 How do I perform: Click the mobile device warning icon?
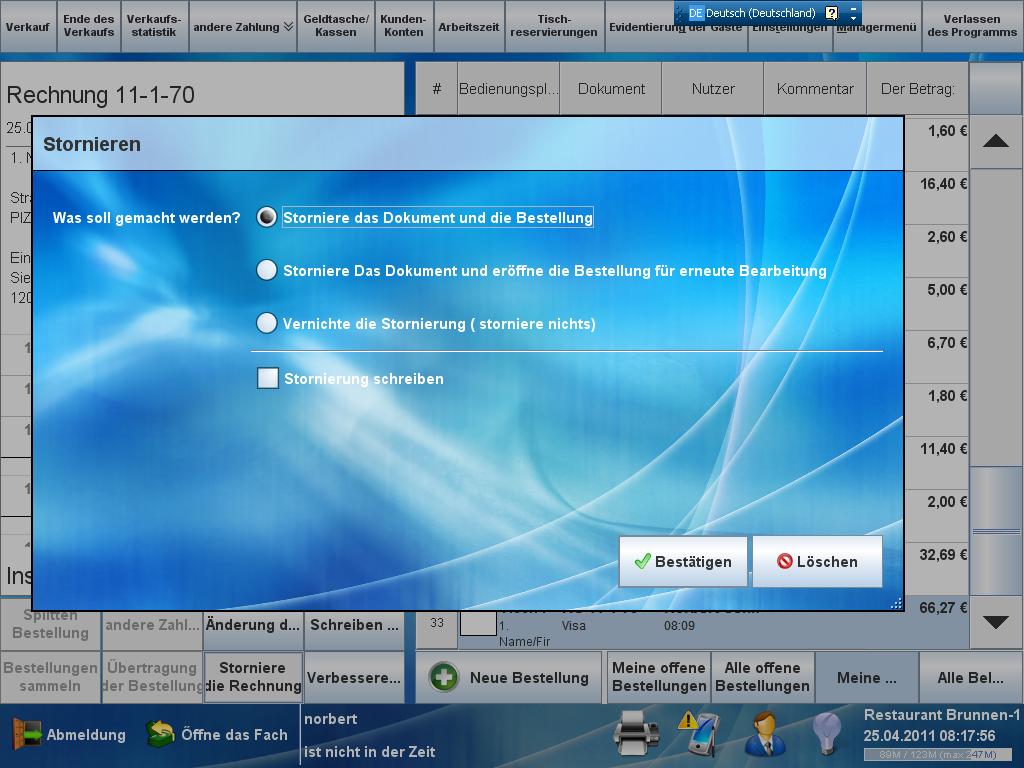tap(699, 734)
